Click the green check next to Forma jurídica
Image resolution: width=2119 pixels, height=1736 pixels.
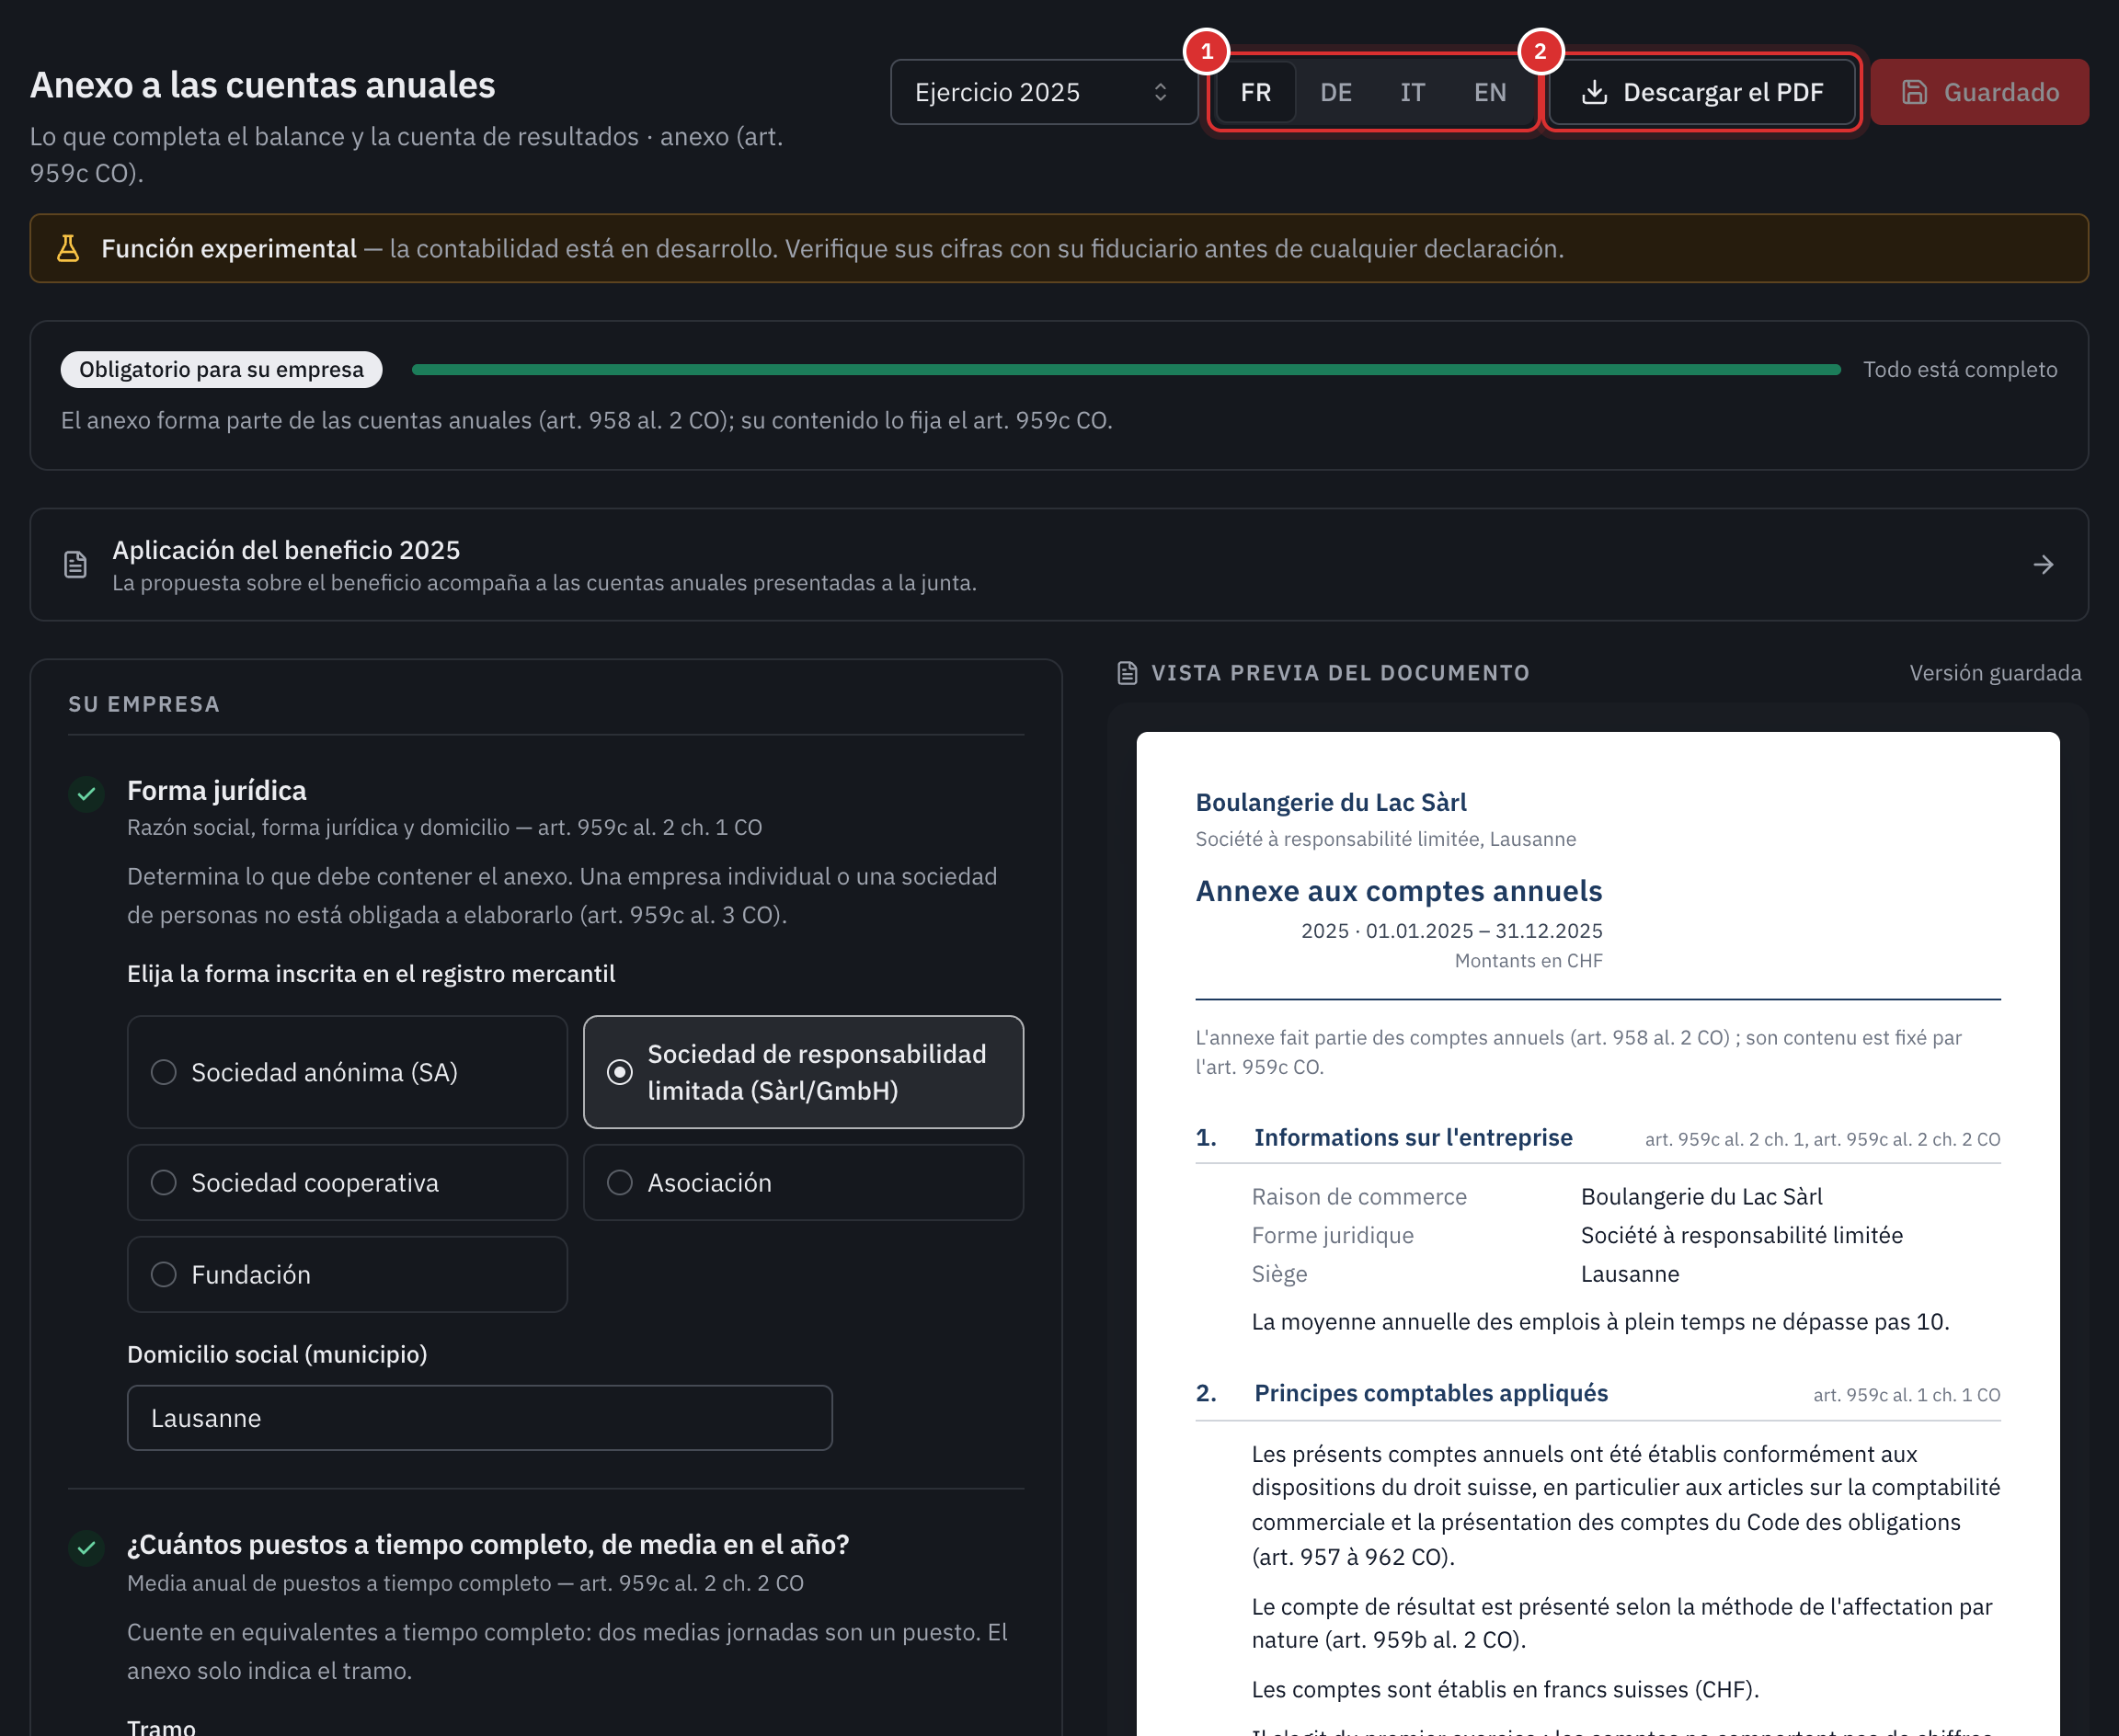pos(87,794)
